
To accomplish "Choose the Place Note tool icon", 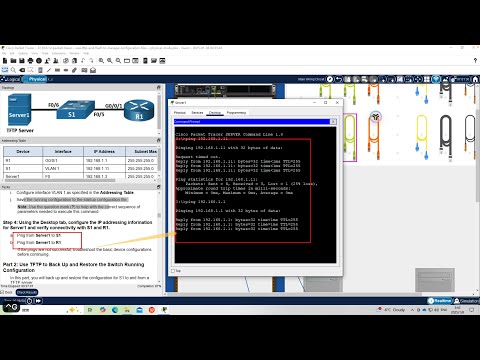I will (x=40, y=70).
